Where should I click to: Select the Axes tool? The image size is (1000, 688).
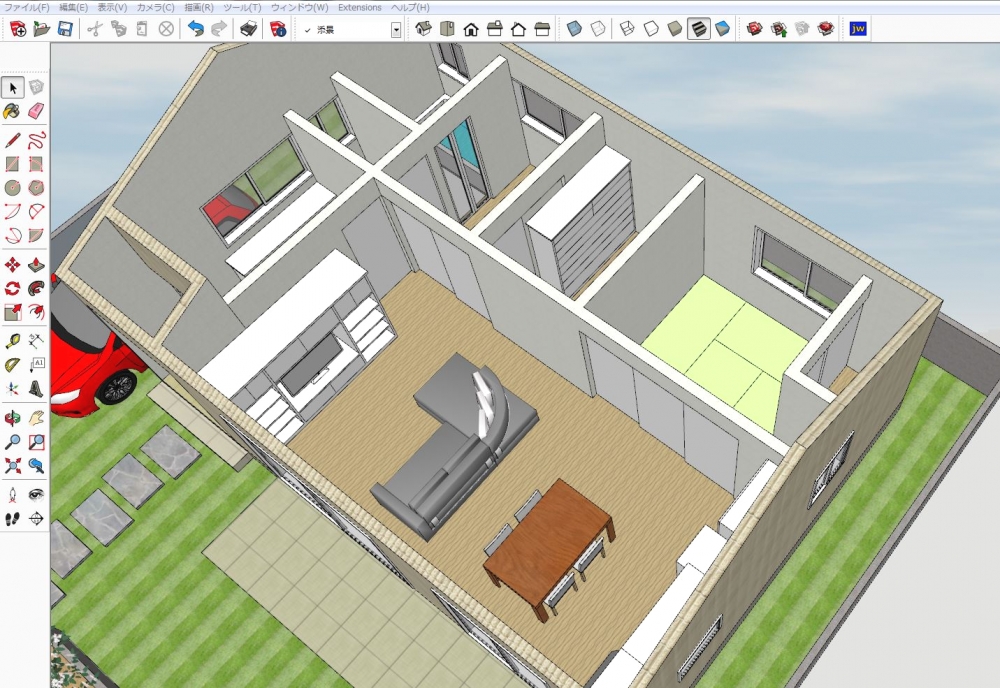[13, 388]
